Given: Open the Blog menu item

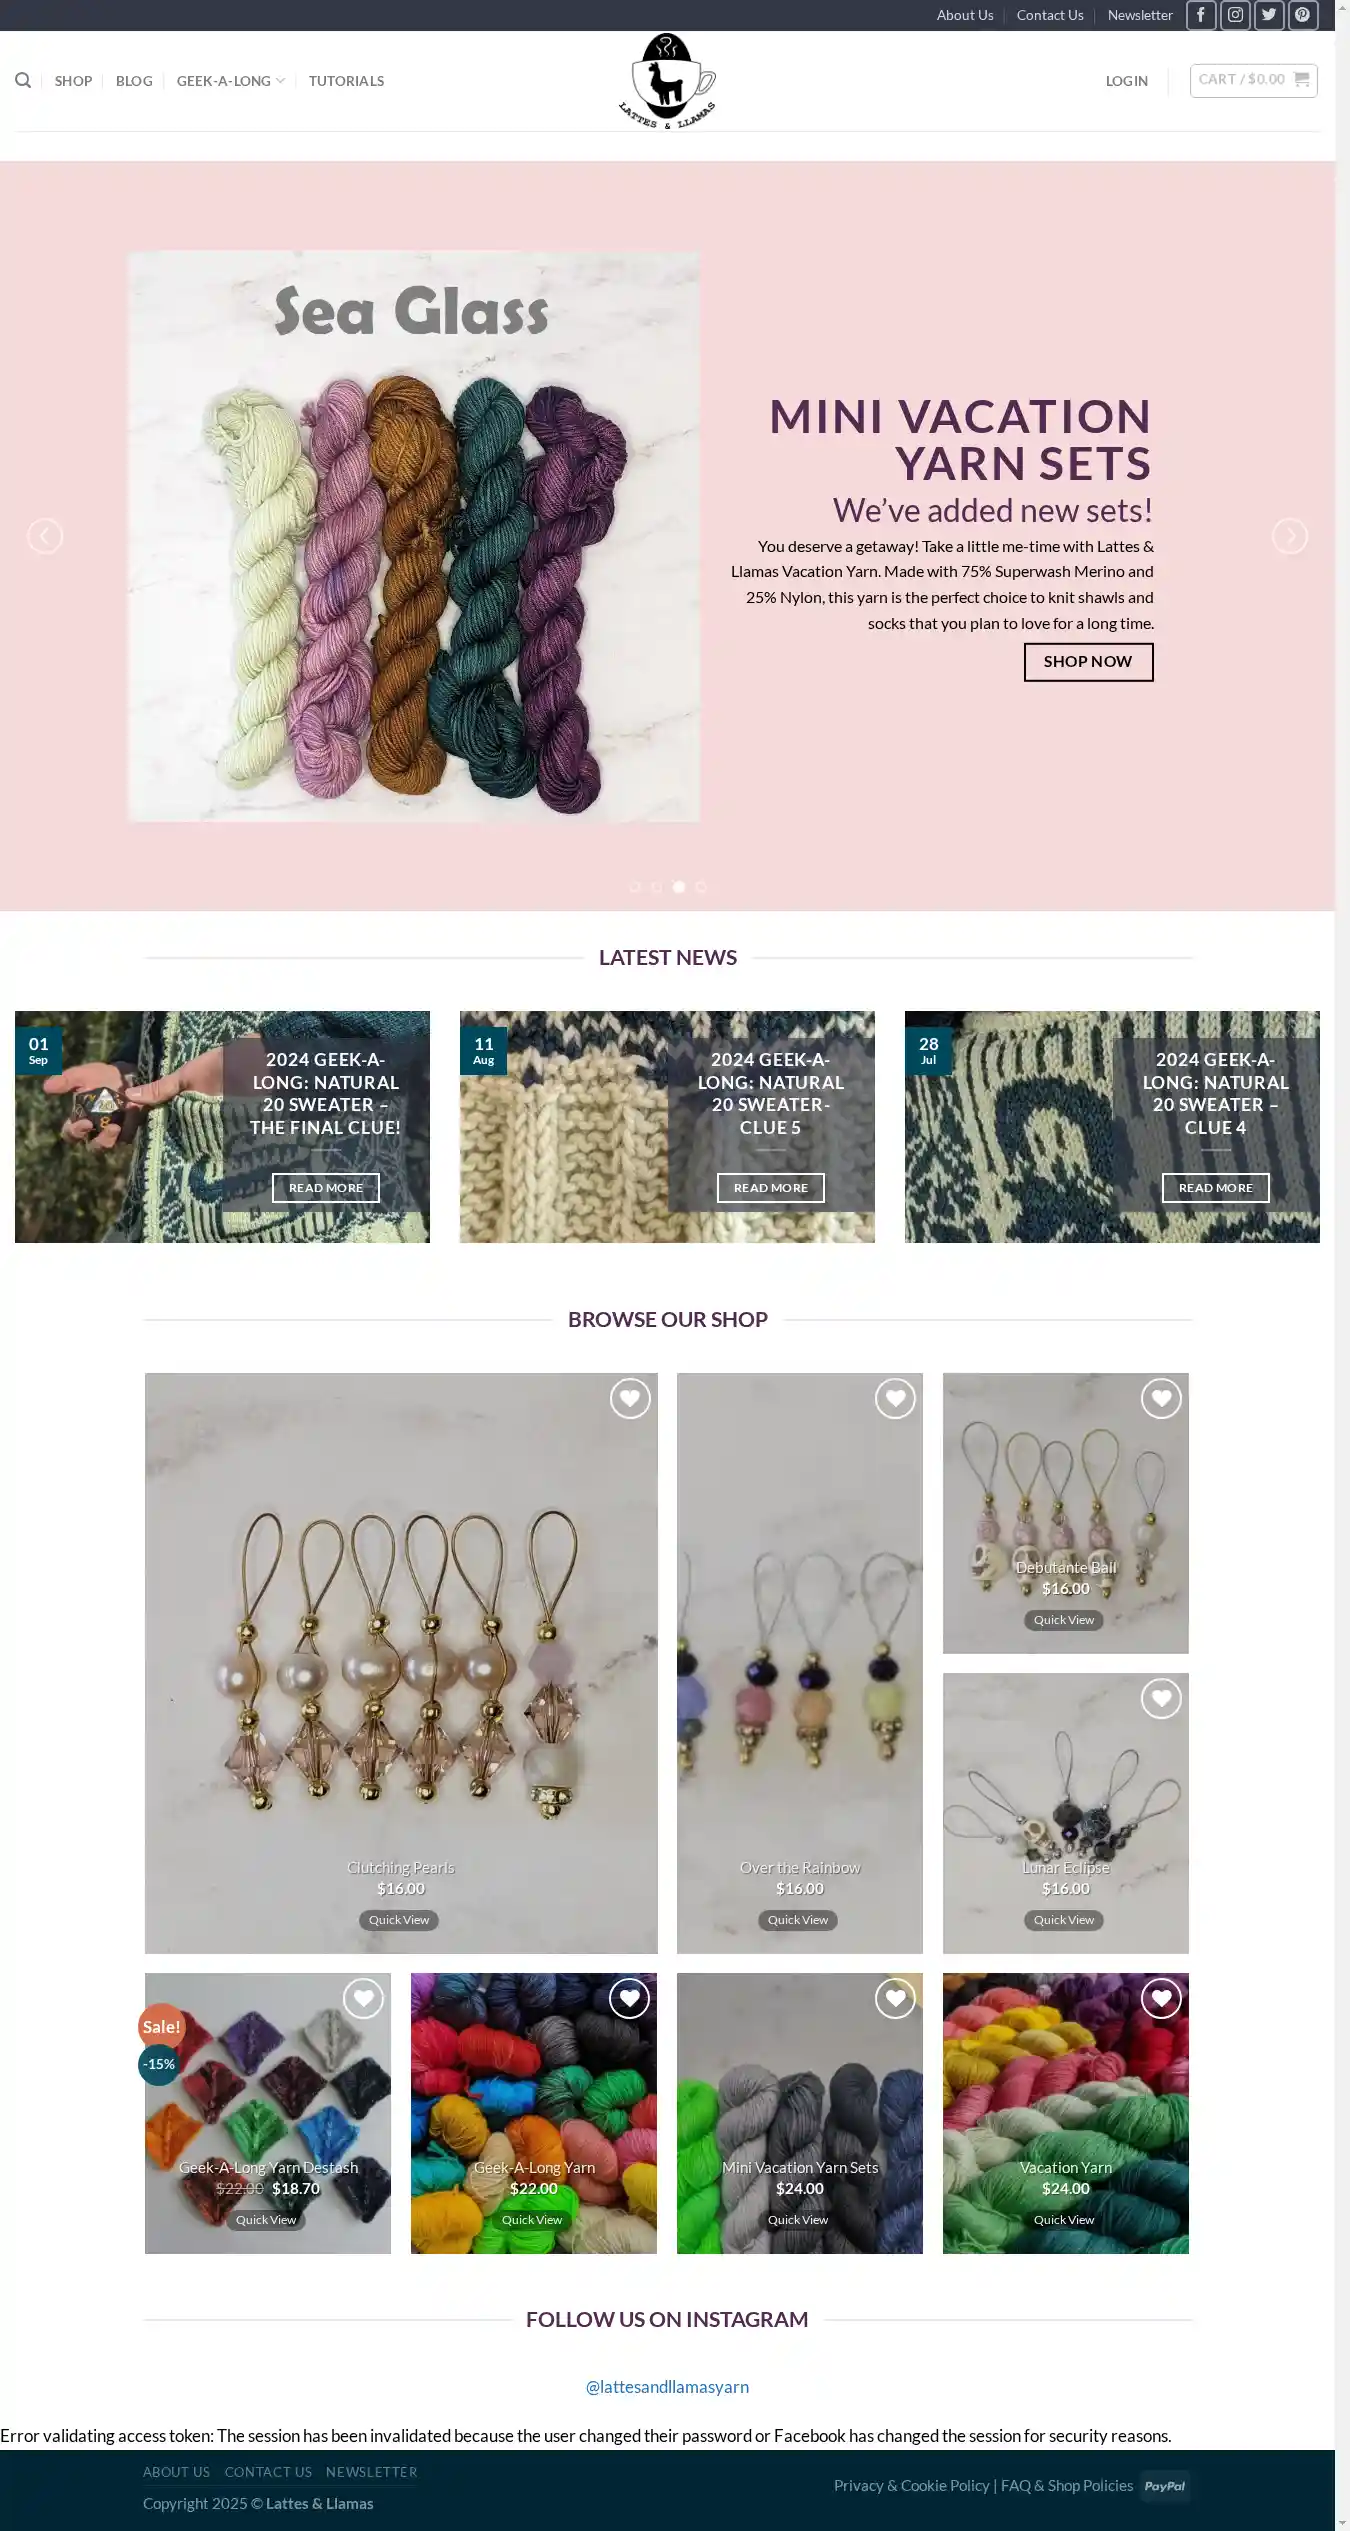Looking at the screenshot, I should click(134, 81).
